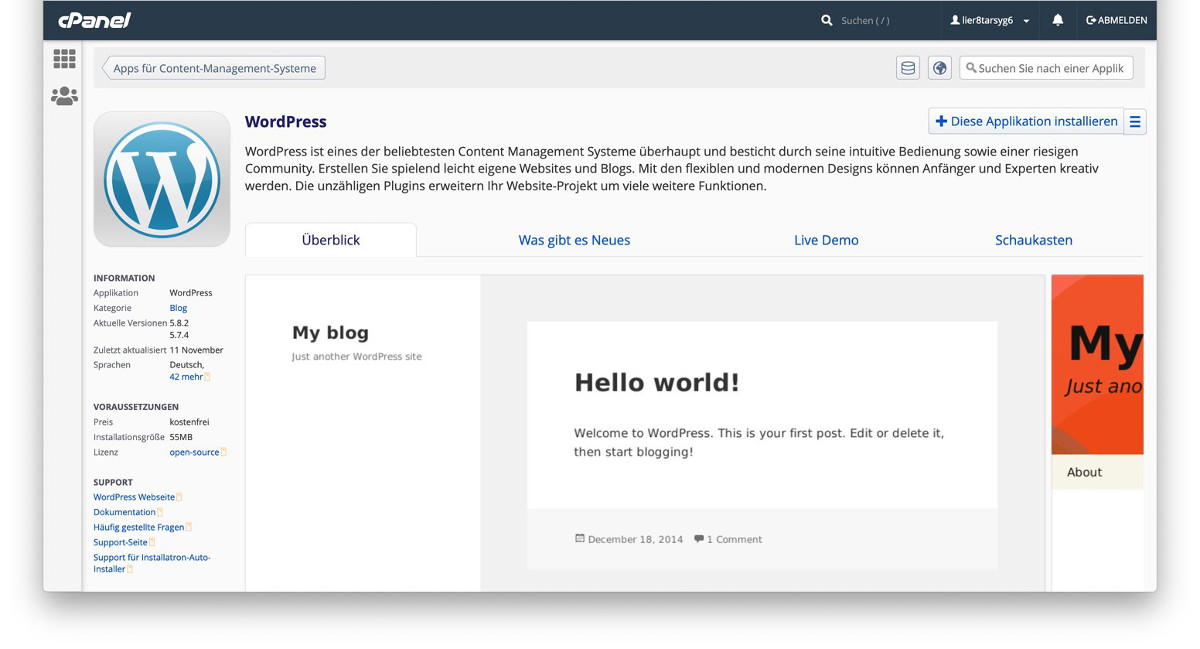Open the open-source license link
Image resolution: width=1200 pixels, height=649 pixels.
coord(194,452)
